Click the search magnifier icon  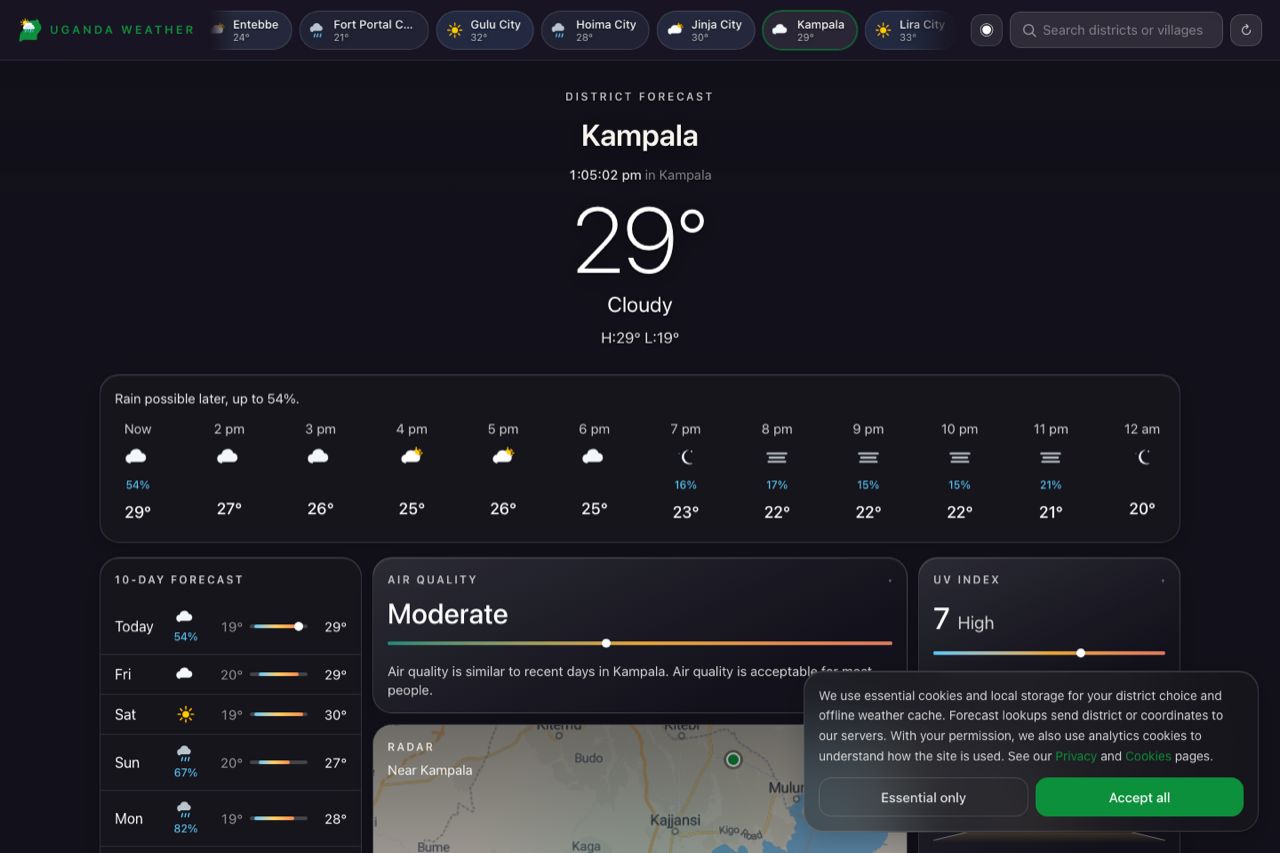pyautogui.click(x=1029, y=30)
